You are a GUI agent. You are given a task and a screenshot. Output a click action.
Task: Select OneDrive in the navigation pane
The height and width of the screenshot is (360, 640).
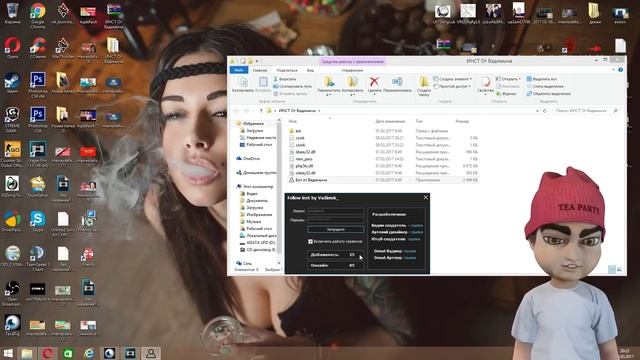coord(248,158)
